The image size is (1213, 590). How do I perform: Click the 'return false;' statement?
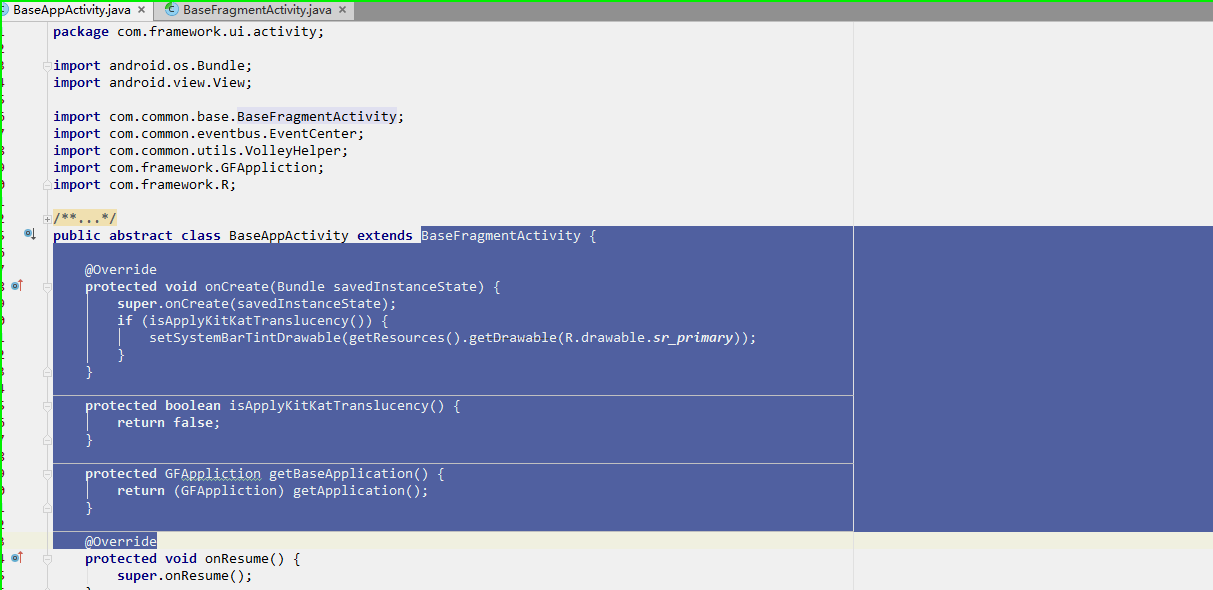[x=169, y=422]
